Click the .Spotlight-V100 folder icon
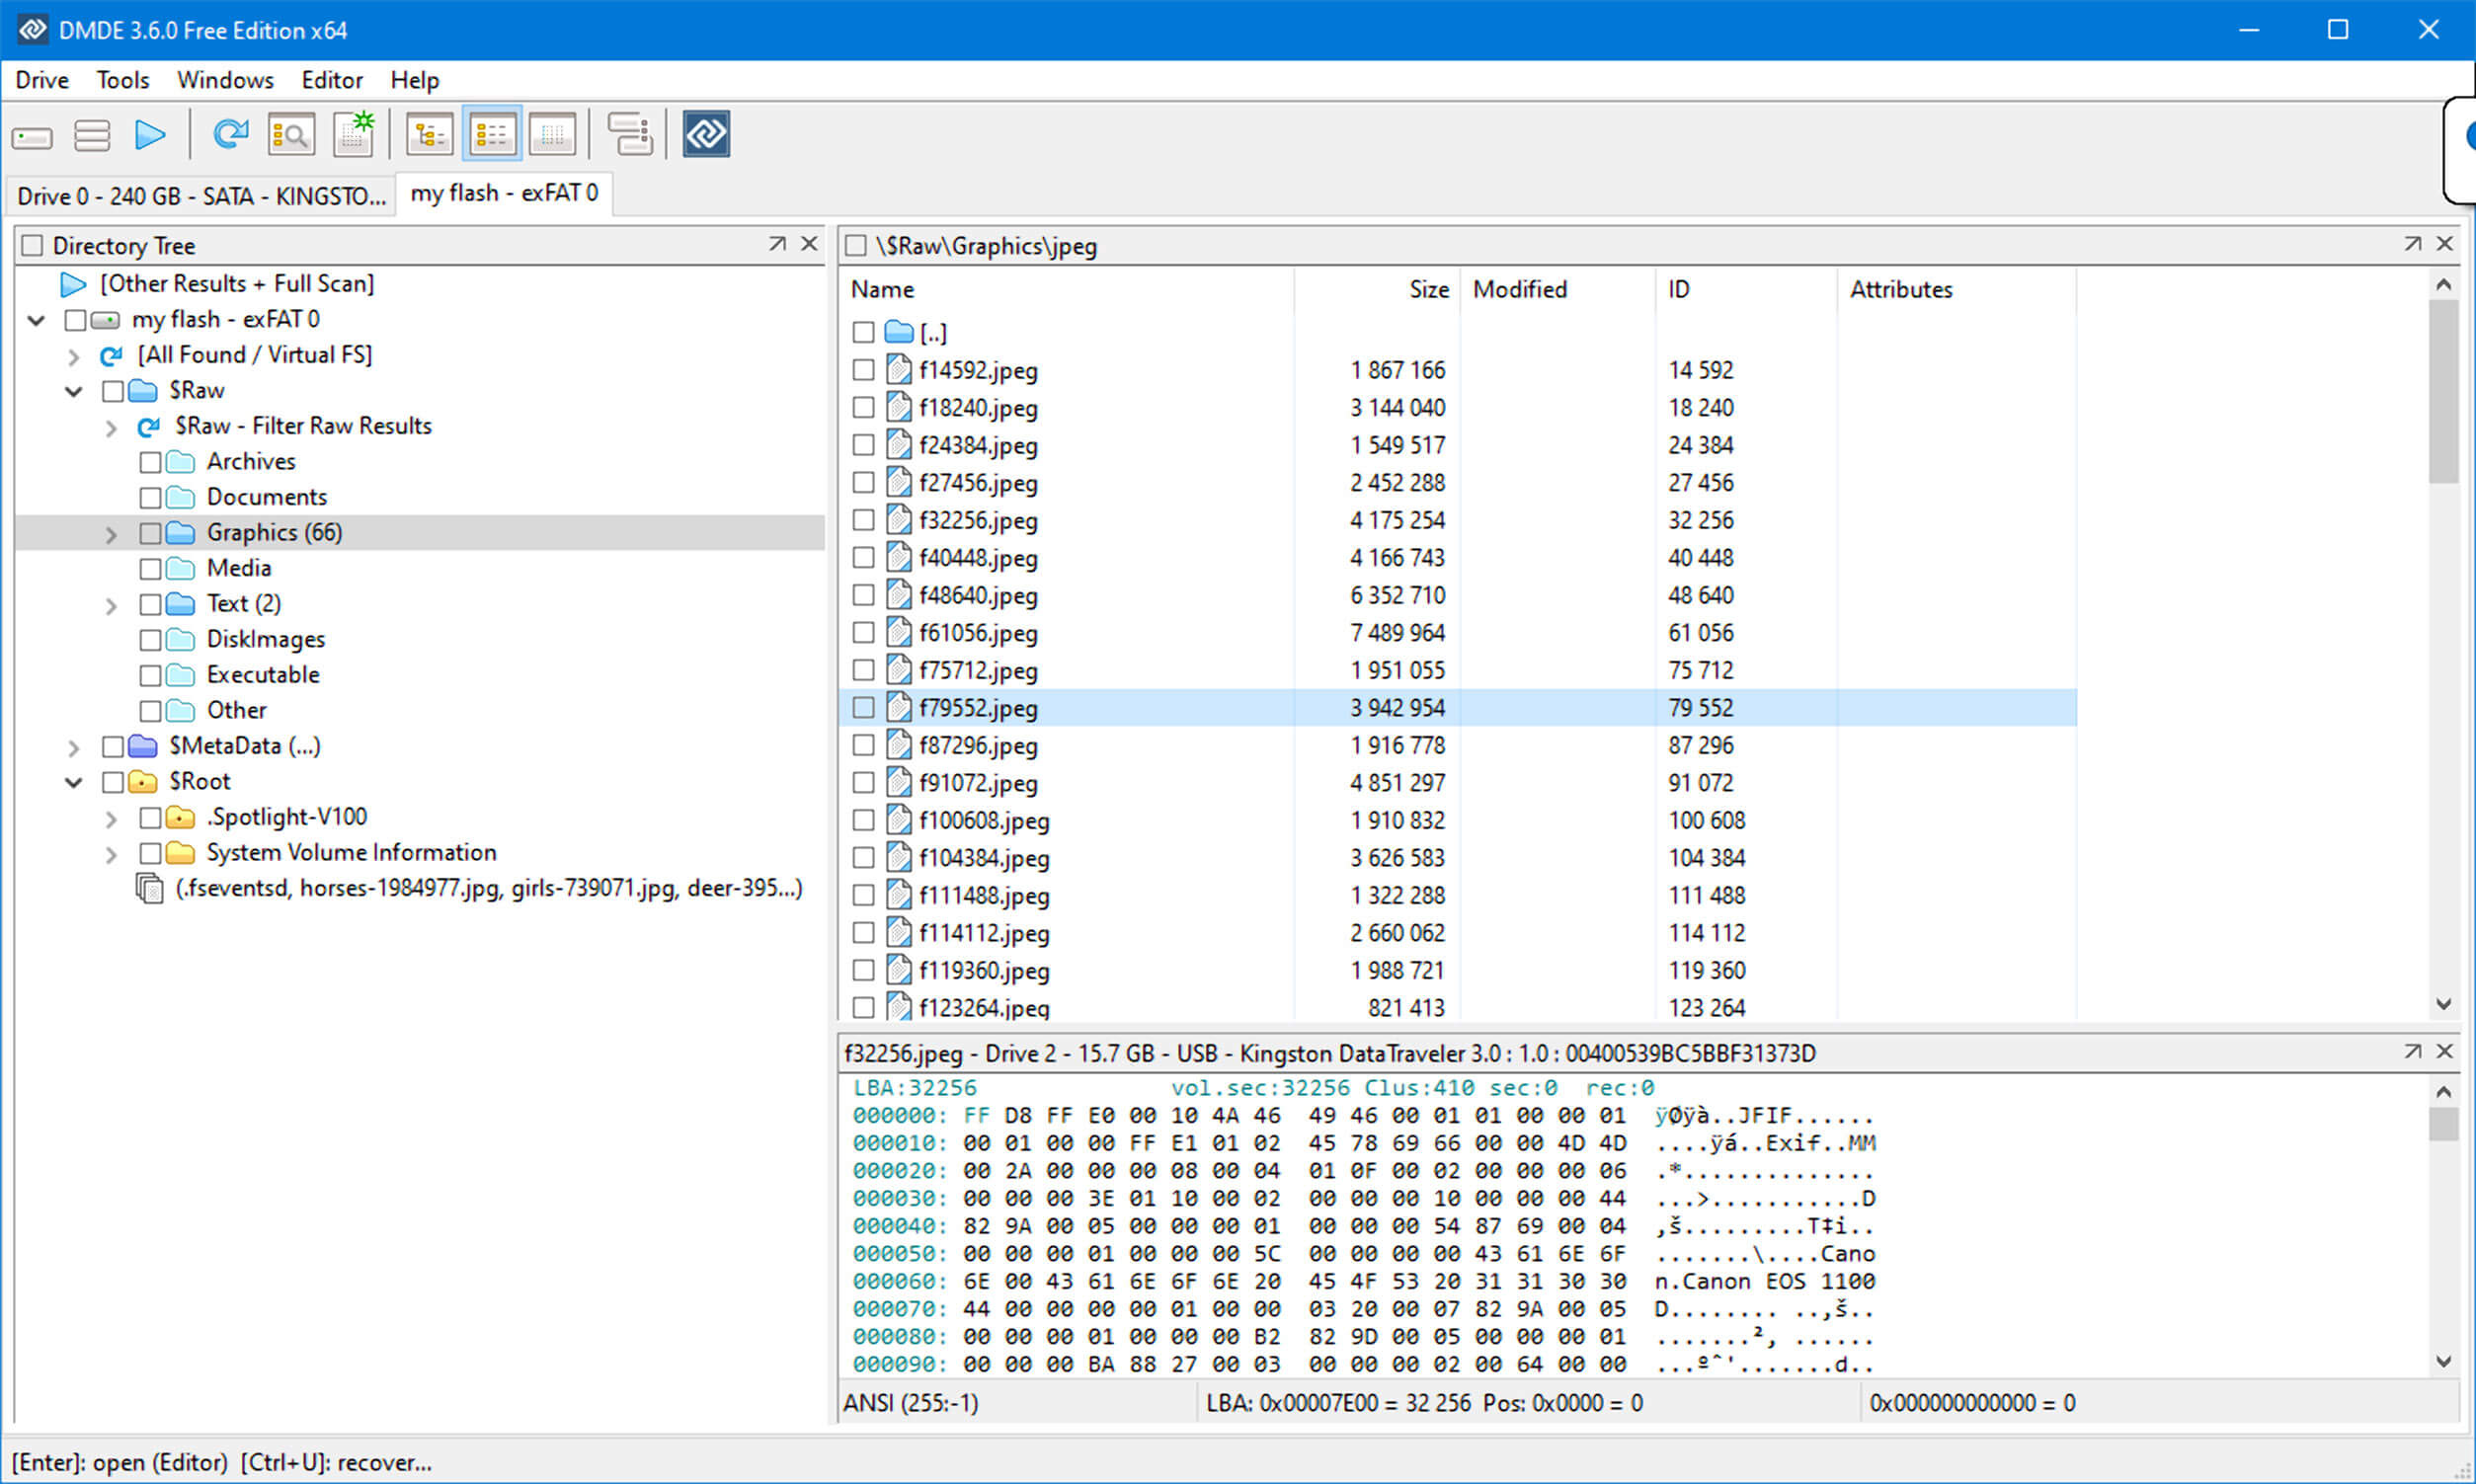Image resolution: width=2476 pixels, height=1484 pixels. [180, 818]
